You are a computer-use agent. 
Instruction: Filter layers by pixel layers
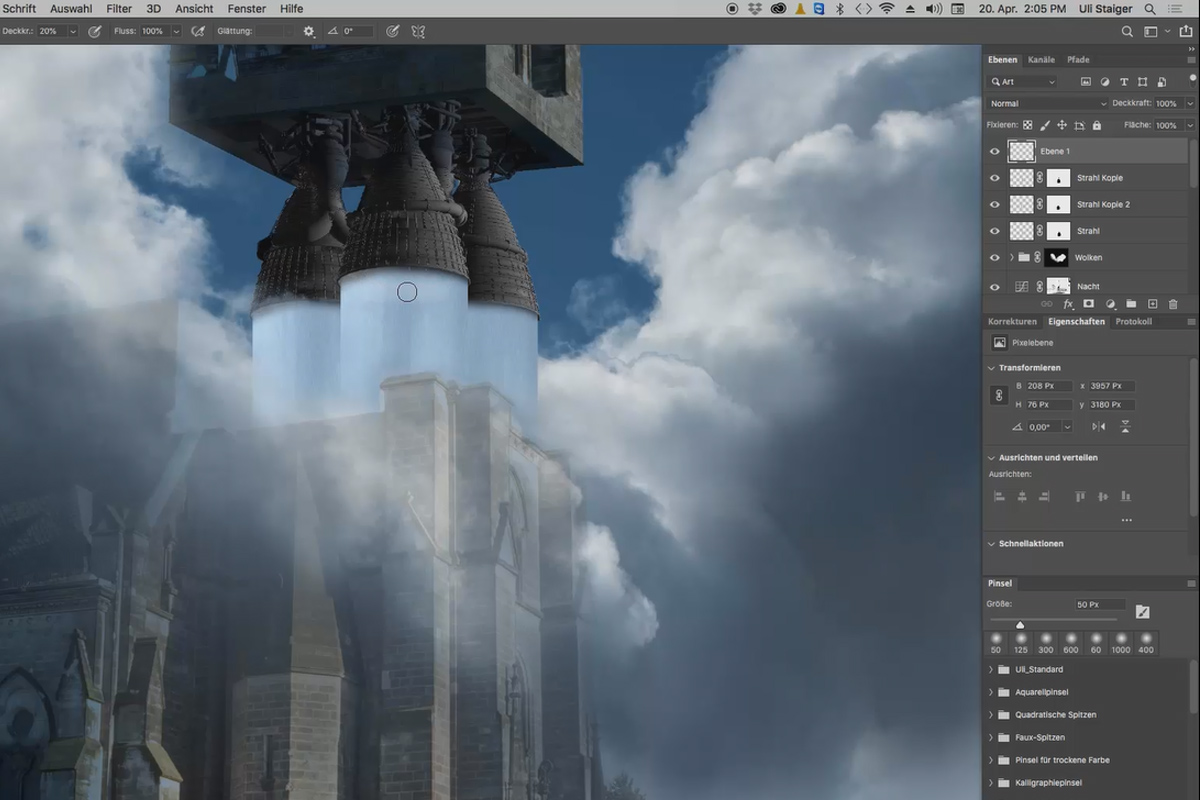point(1086,82)
